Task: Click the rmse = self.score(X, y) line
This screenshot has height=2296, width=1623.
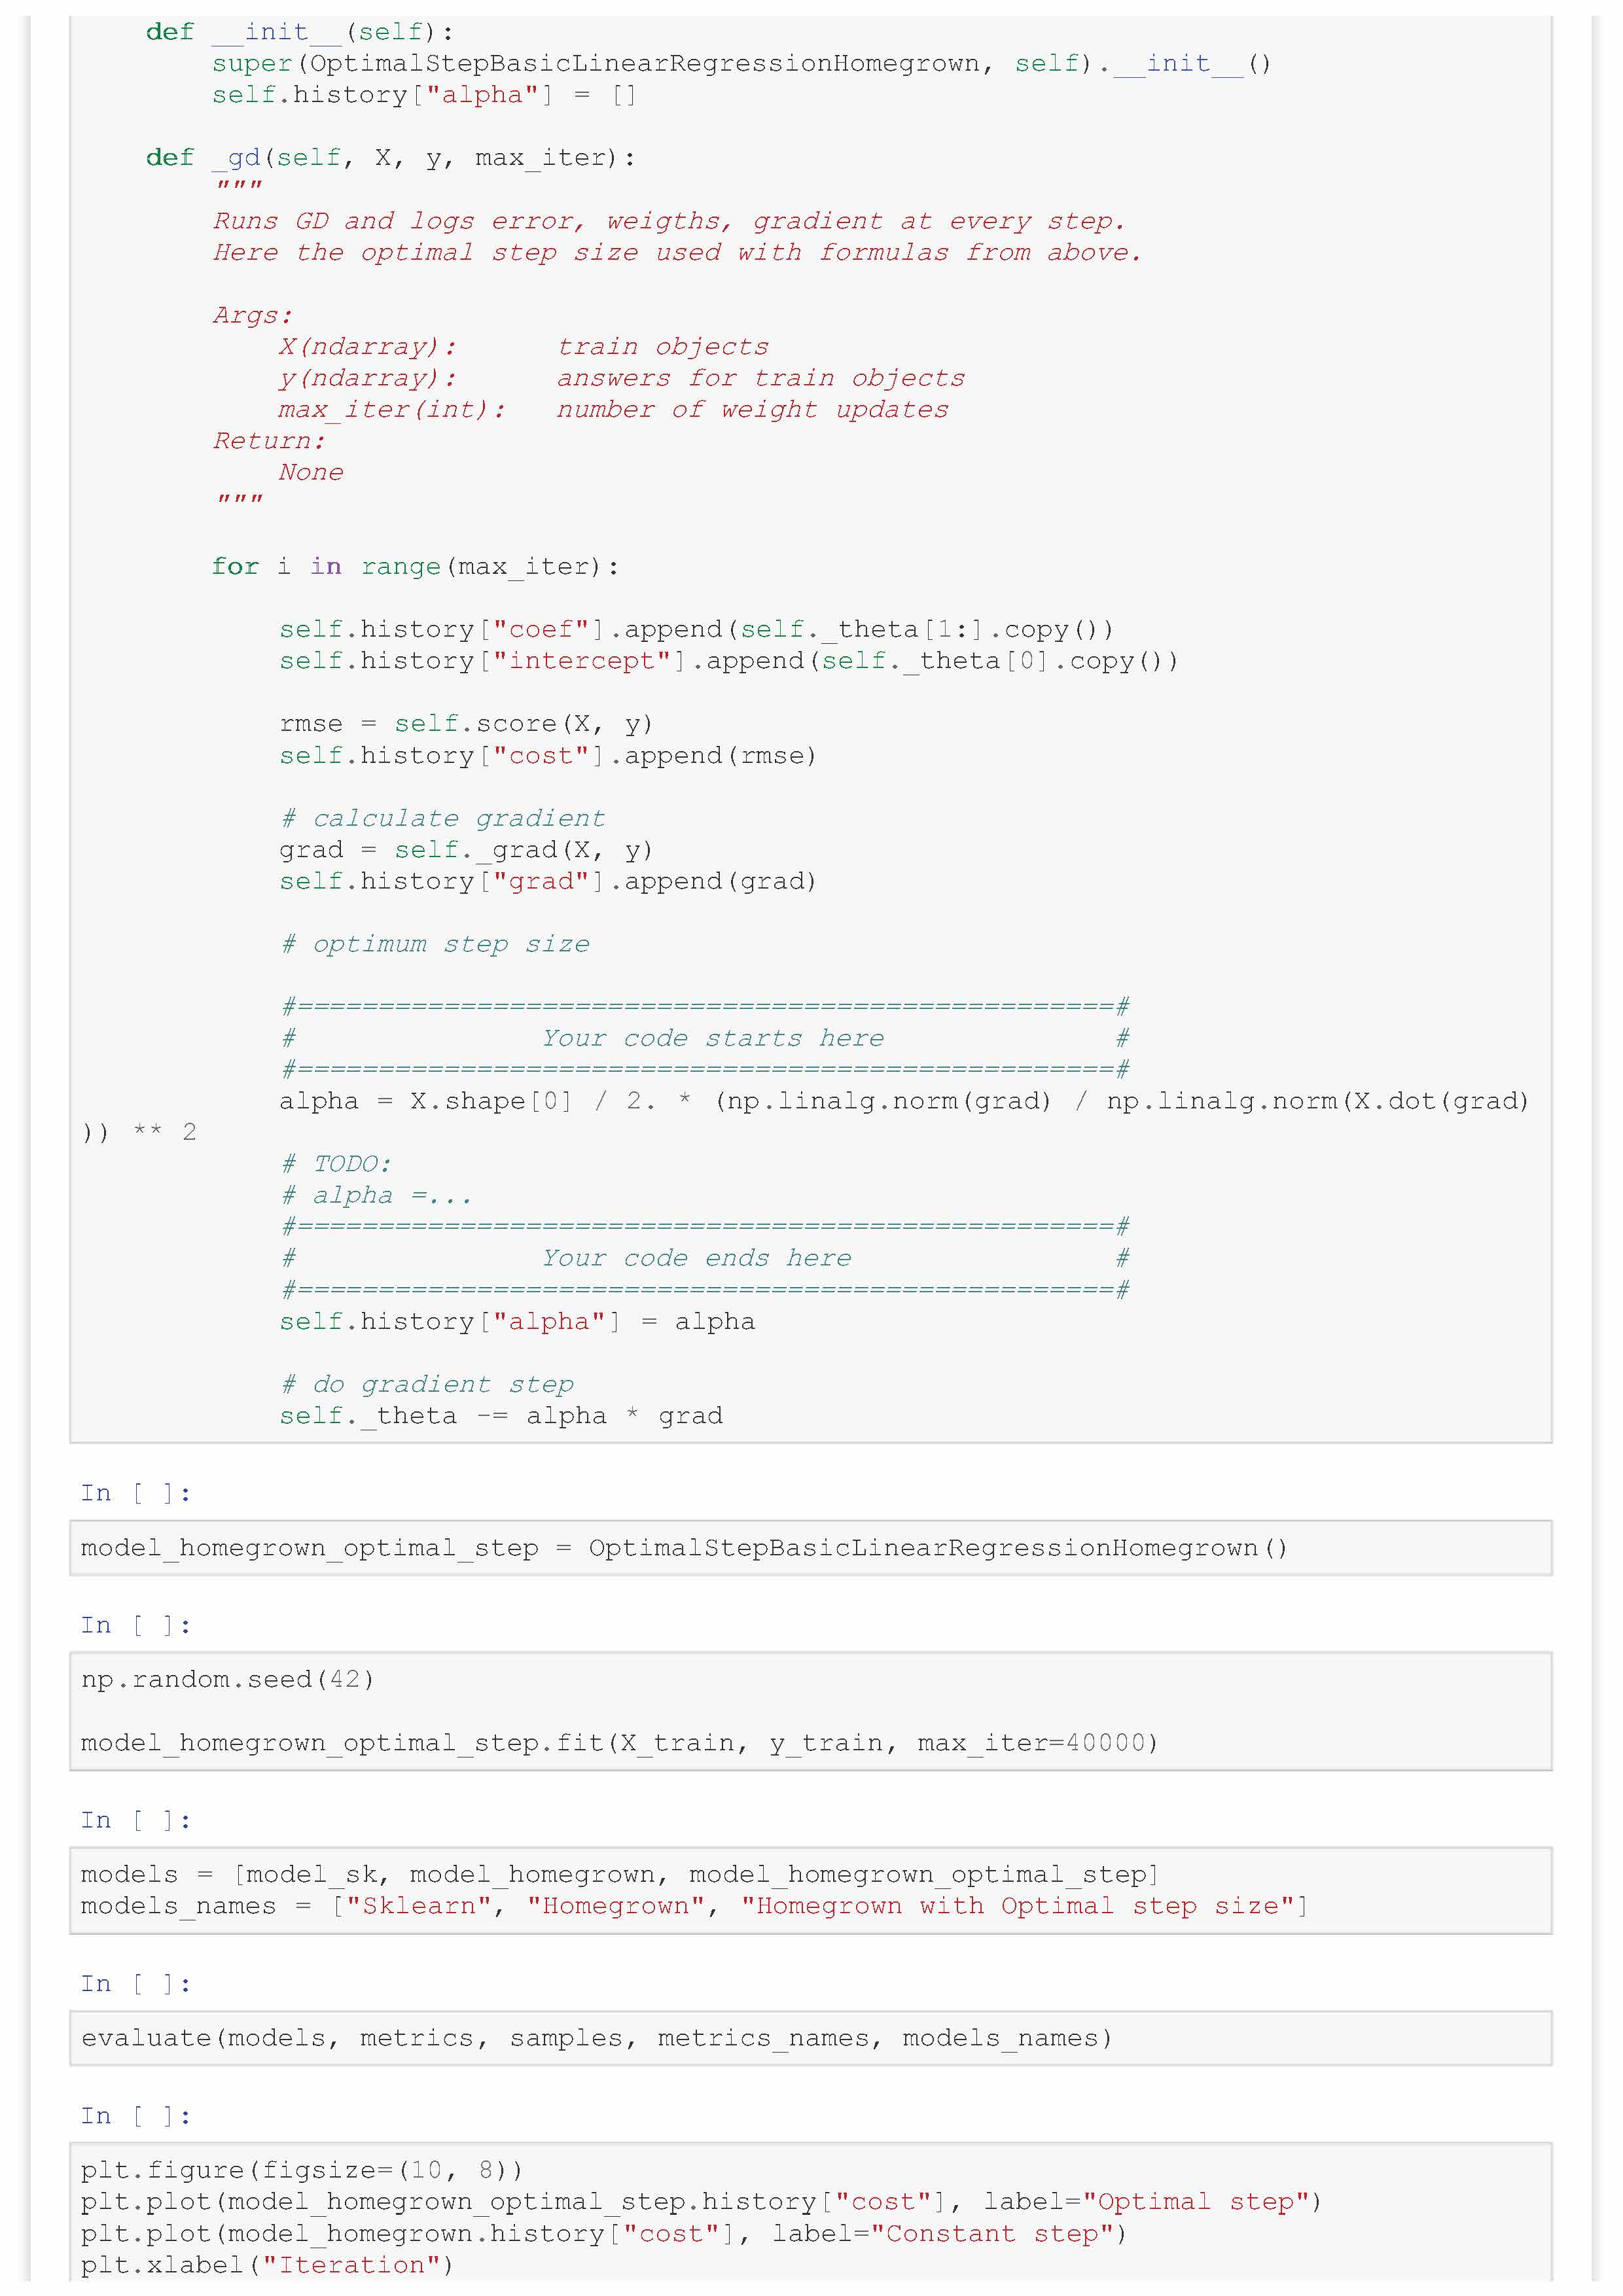Action: [465, 724]
